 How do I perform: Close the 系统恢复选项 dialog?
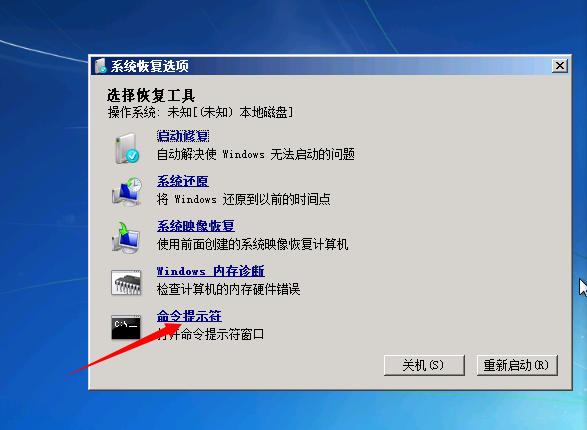click(560, 66)
